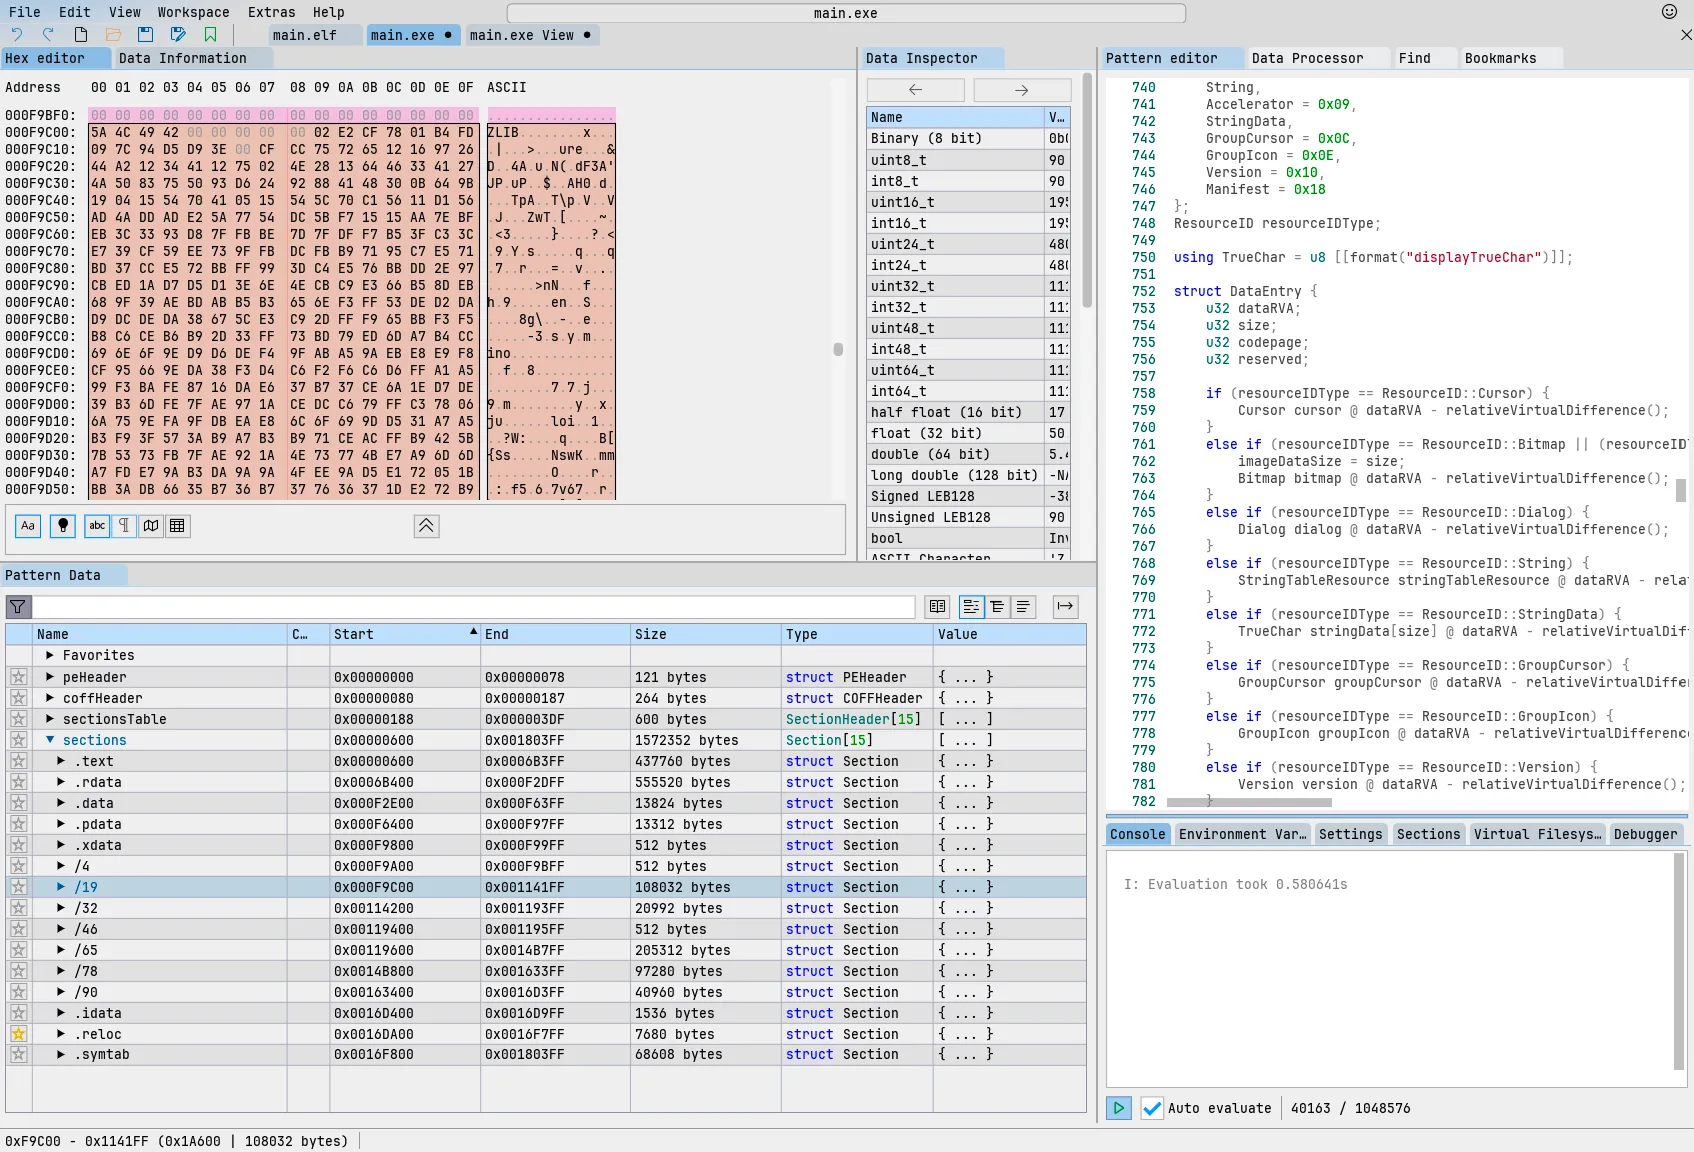Viewport: 1694px width, 1152px height.
Task: Run the pattern with the play button
Action: point(1119,1108)
